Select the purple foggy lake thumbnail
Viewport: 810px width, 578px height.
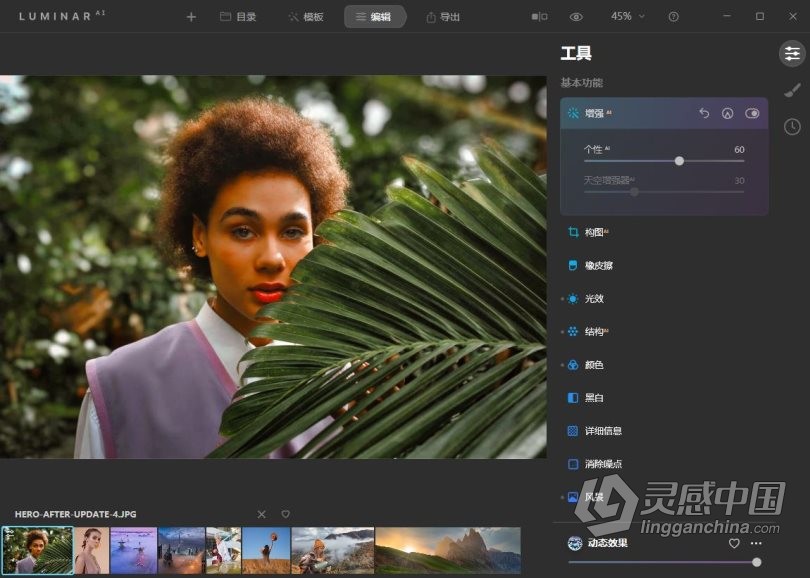click(x=133, y=551)
